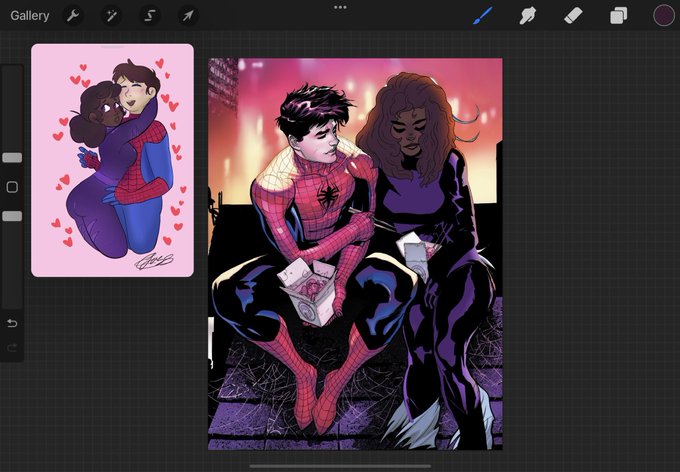Click the brush size slider handle
Viewport: 680px width, 472px height.
[12, 157]
